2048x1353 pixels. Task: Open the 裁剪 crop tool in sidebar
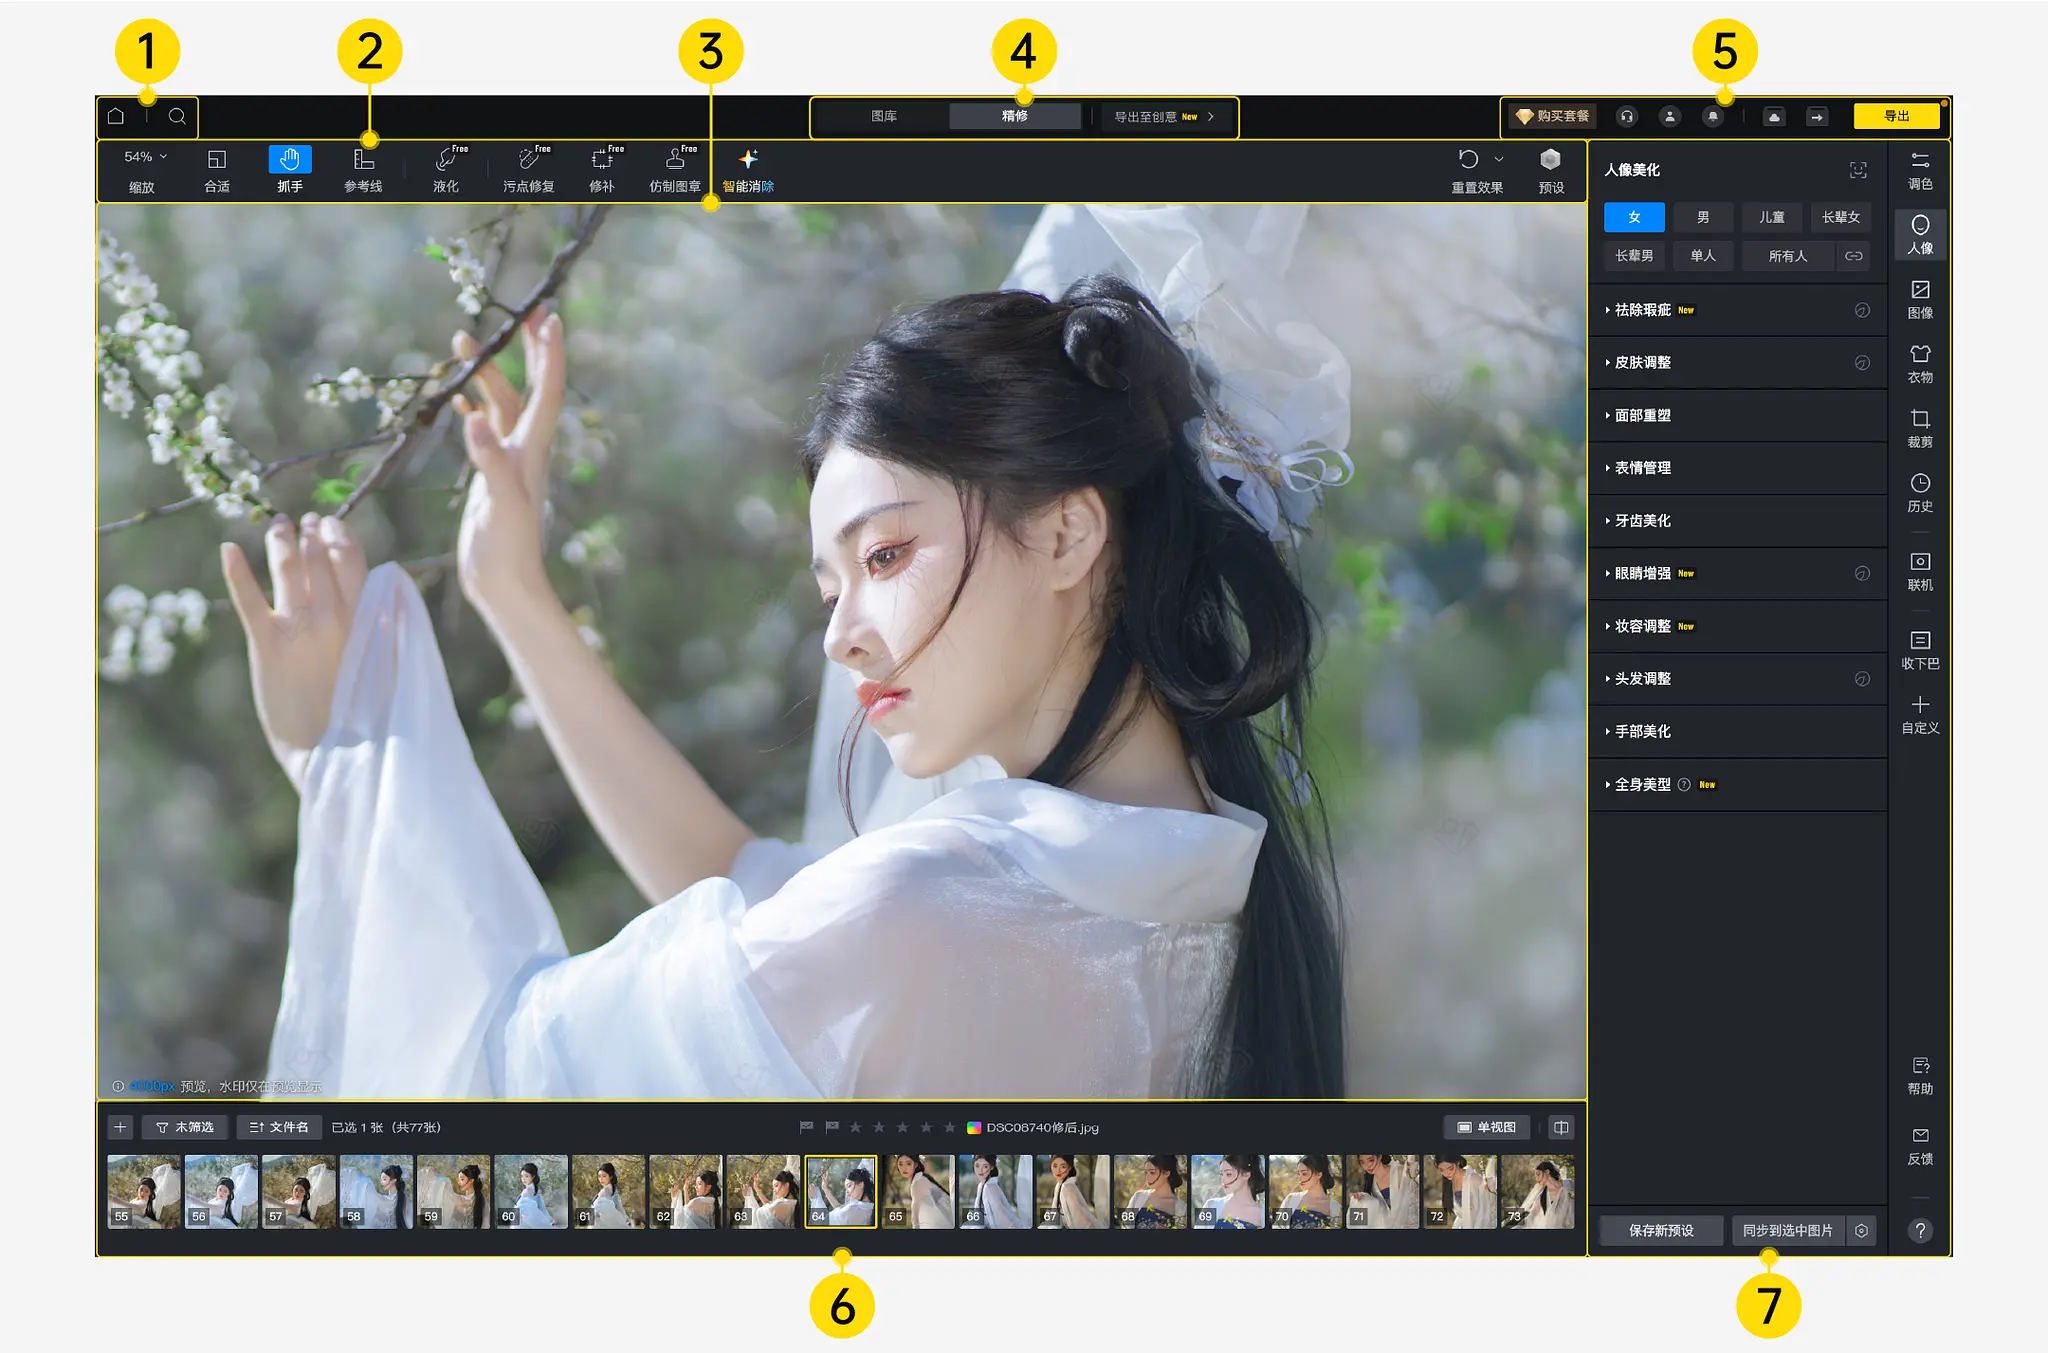(x=1919, y=428)
